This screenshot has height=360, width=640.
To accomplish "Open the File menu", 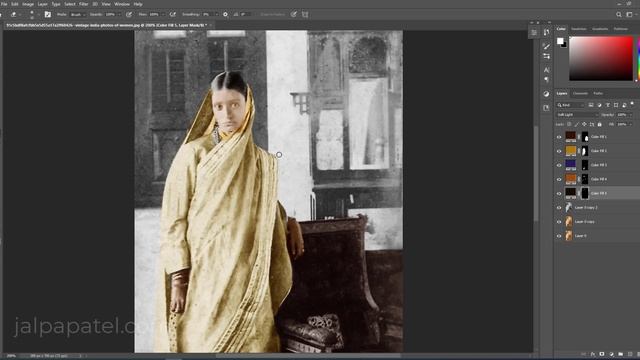I will [x=4, y=4].
